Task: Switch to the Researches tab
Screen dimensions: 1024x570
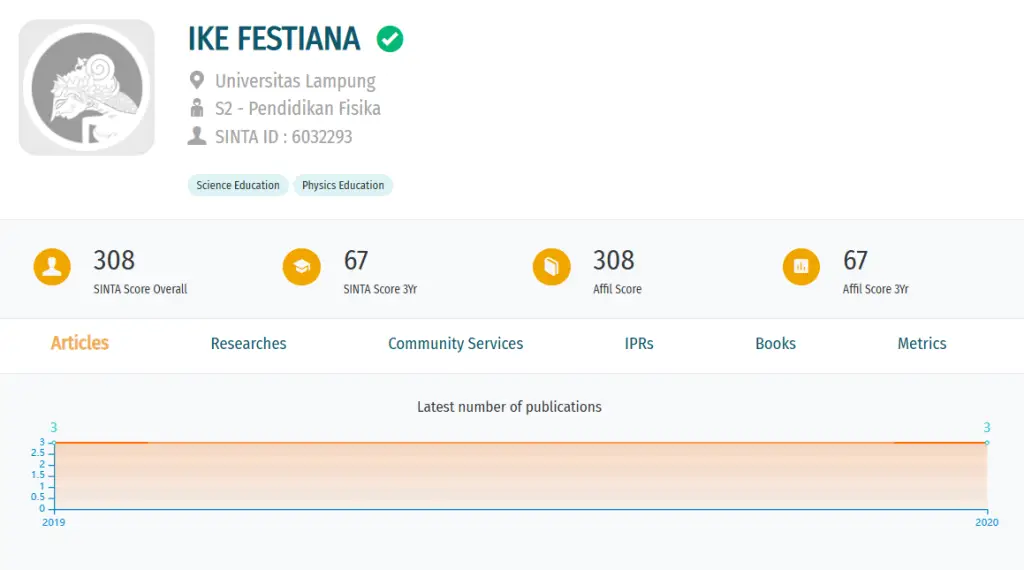Action: tap(248, 343)
